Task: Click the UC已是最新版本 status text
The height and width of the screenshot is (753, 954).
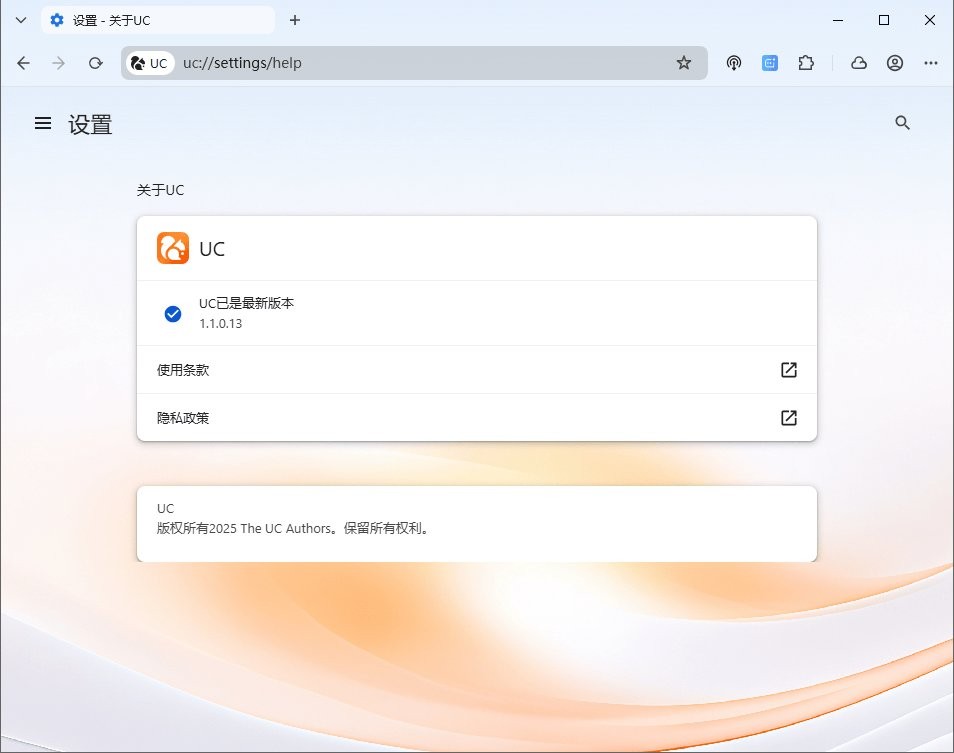Action: click(246, 303)
